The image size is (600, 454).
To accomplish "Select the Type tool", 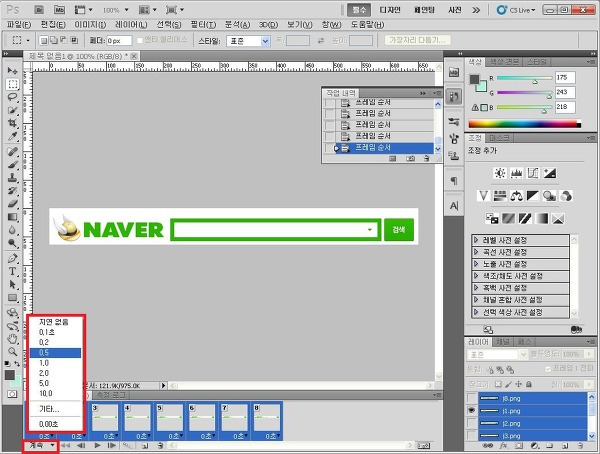I will [12, 271].
